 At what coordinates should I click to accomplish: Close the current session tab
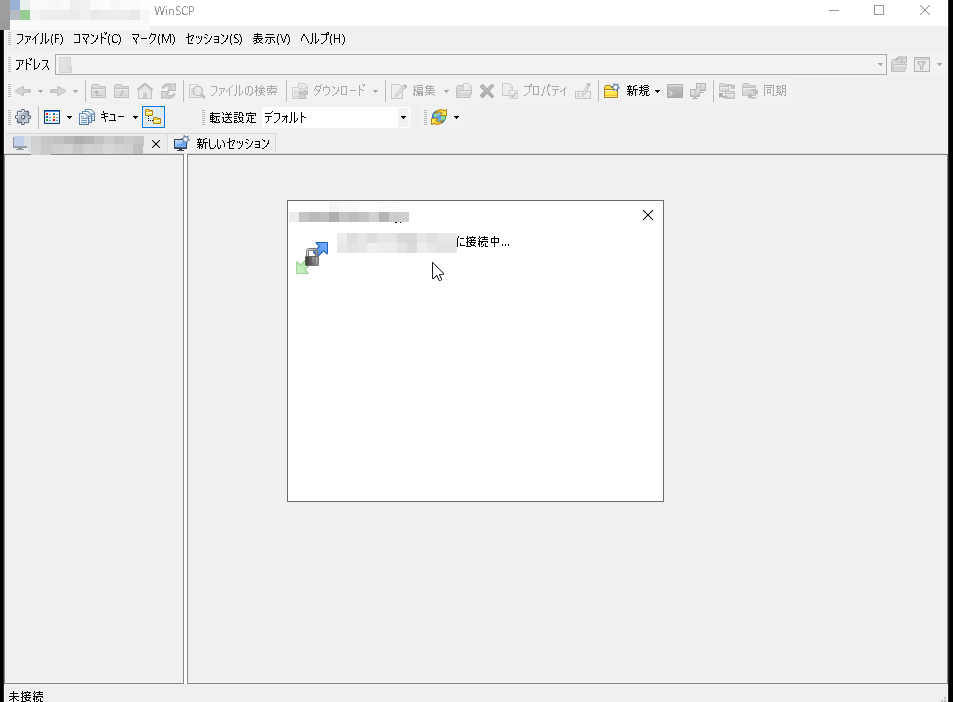click(x=155, y=144)
